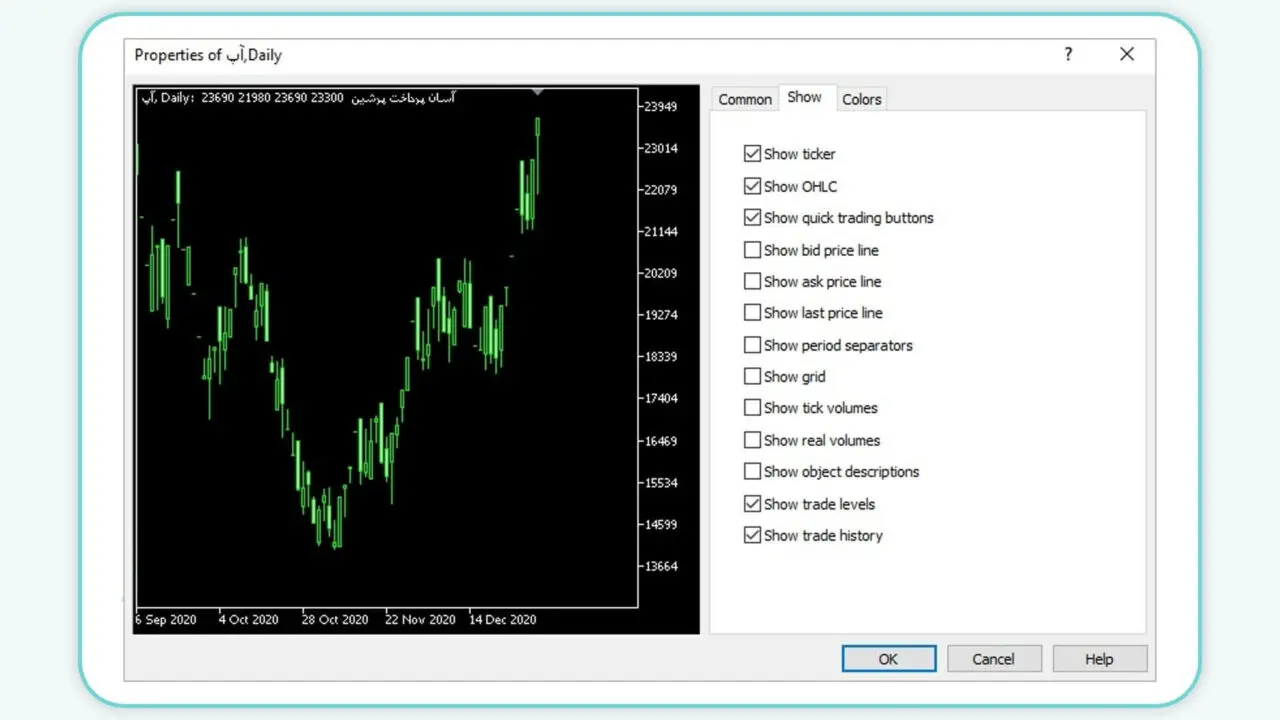1280x720 pixels.
Task: Enable Show bid price line
Action: [752, 250]
